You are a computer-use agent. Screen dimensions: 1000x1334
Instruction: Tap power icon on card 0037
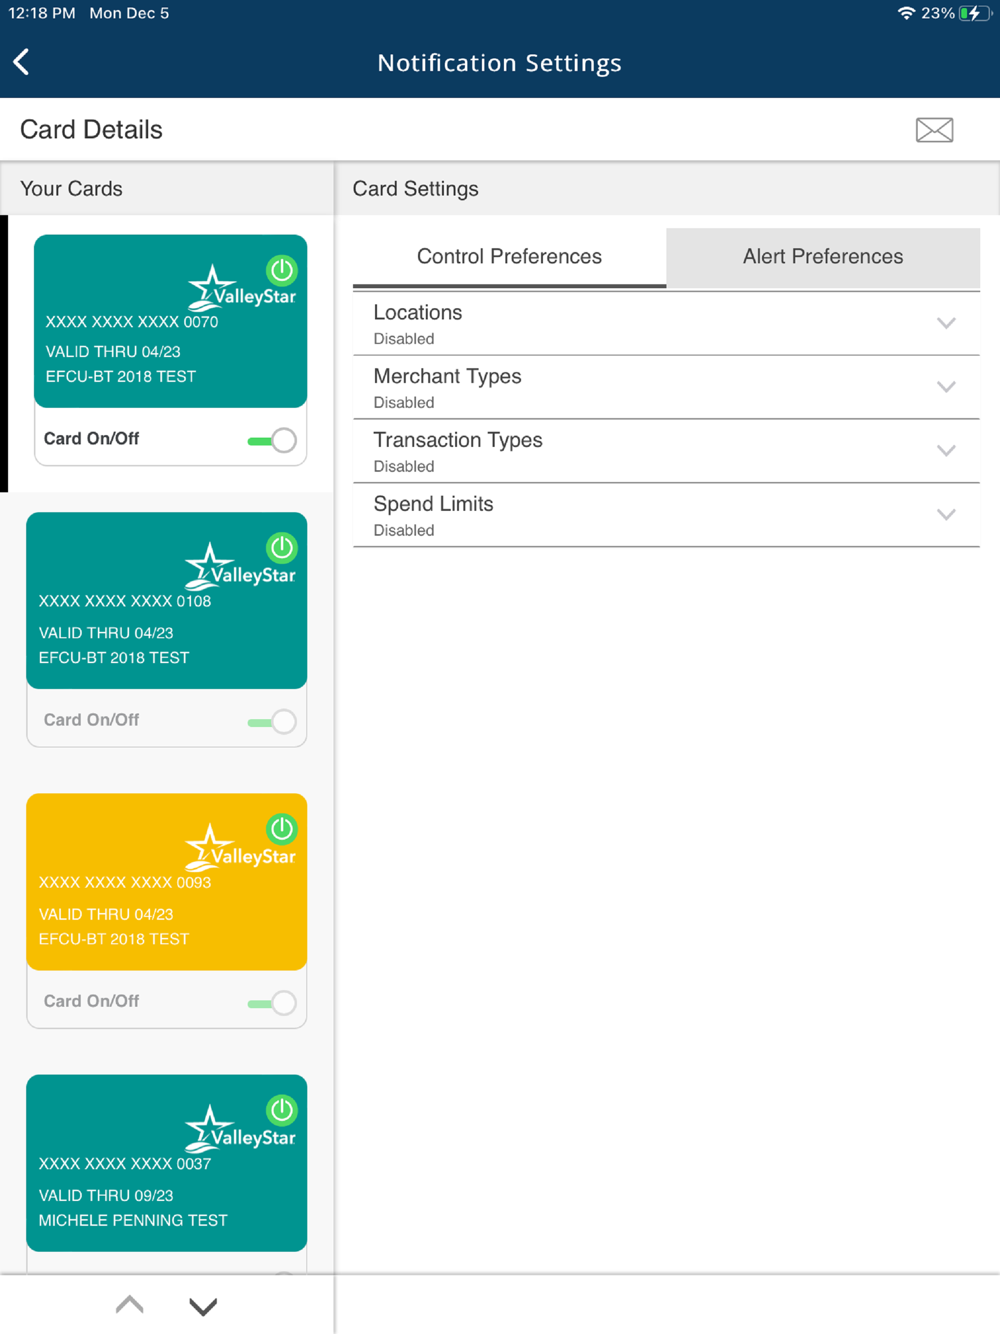(282, 1110)
